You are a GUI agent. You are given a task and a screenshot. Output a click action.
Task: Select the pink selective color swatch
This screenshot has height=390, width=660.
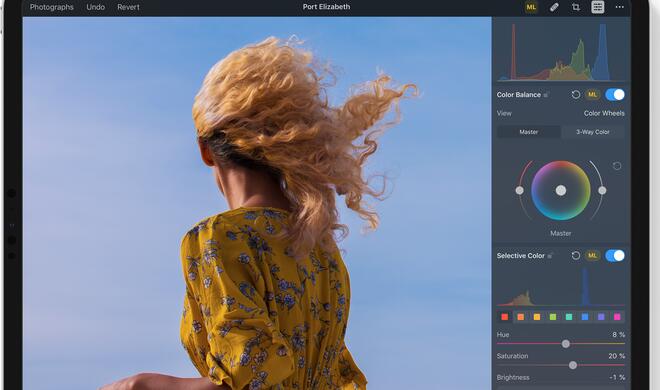(617, 317)
